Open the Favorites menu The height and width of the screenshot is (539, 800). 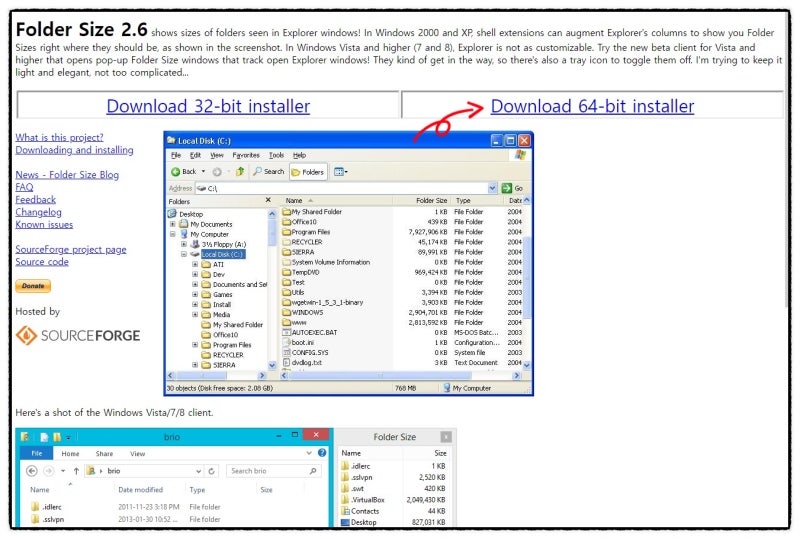point(246,155)
